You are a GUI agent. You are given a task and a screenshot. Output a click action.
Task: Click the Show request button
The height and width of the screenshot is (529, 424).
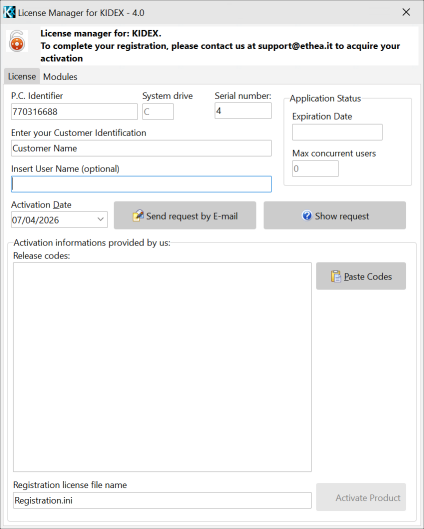[335, 215]
